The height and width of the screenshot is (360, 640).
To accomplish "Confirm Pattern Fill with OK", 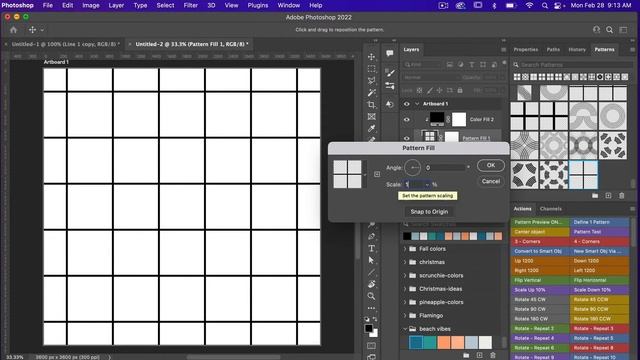I will pyautogui.click(x=491, y=165).
